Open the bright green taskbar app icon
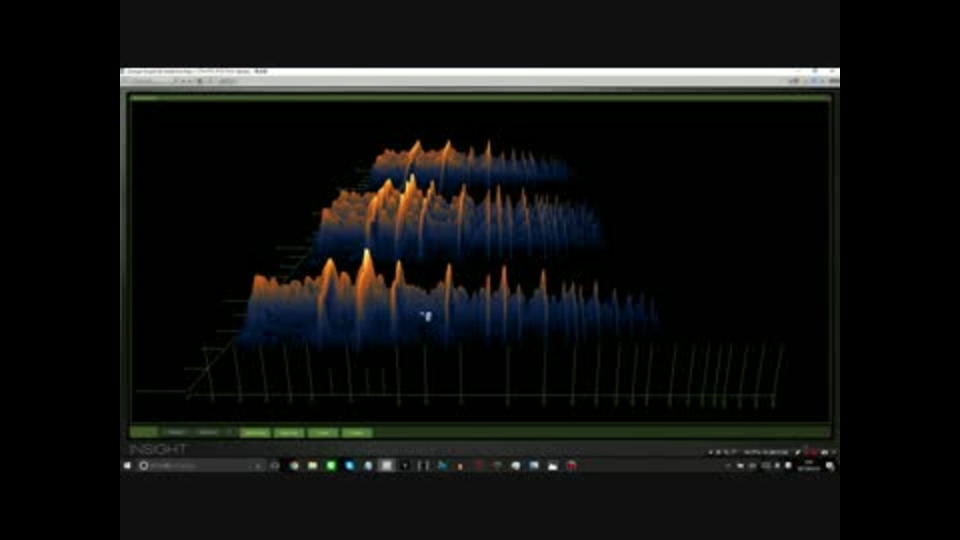Screen dimensions: 960x540 [331, 466]
